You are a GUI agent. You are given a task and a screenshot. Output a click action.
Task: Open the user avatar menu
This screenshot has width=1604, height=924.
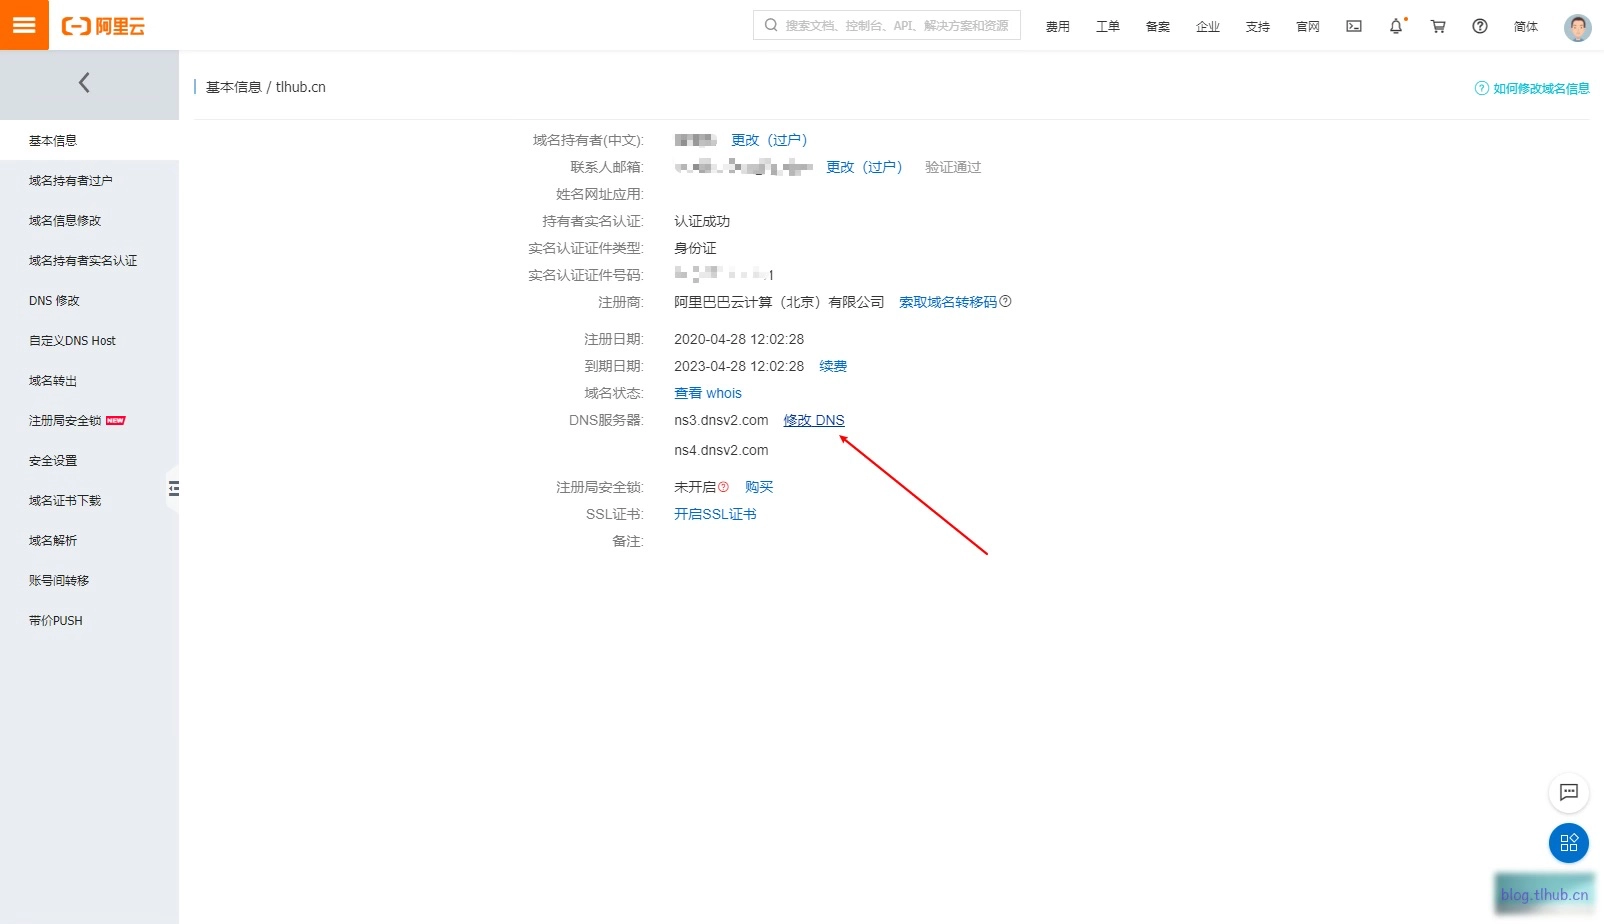click(x=1577, y=27)
